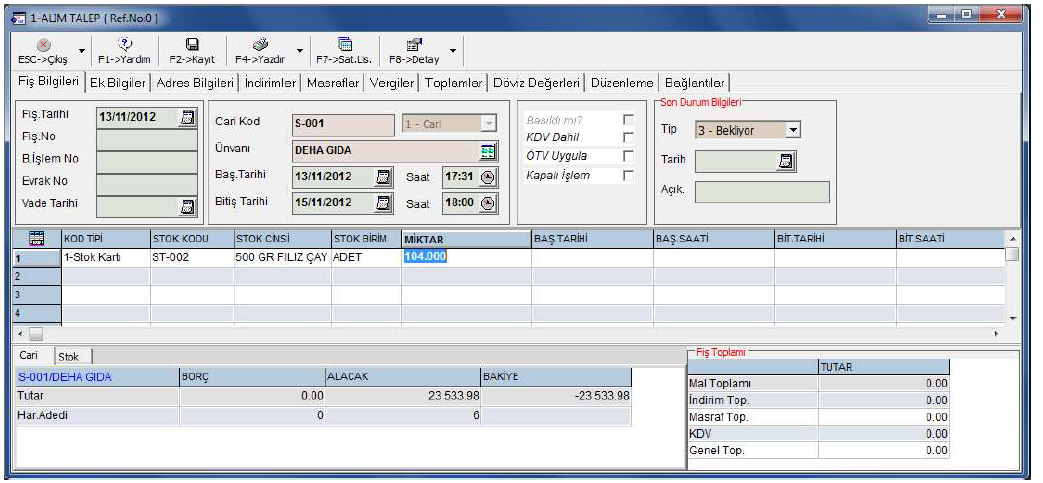Switch to the Adres Bilgileri tab
Viewport: 1043px width, 483px height.
(x=196, y=82)
